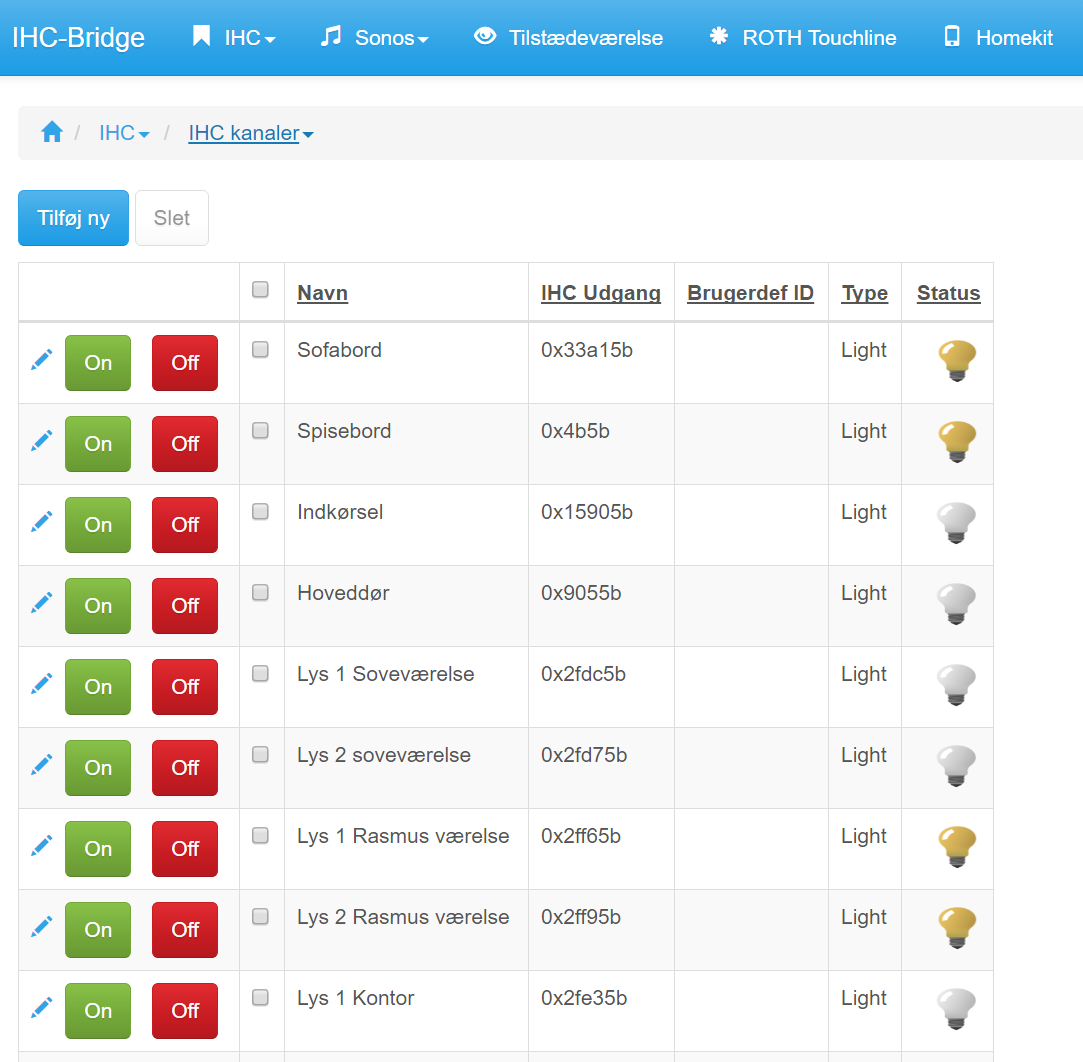This screenshot has width=1083, height=1062.
Task: Select all rows with header checkbox
Action: click(260, 290)
